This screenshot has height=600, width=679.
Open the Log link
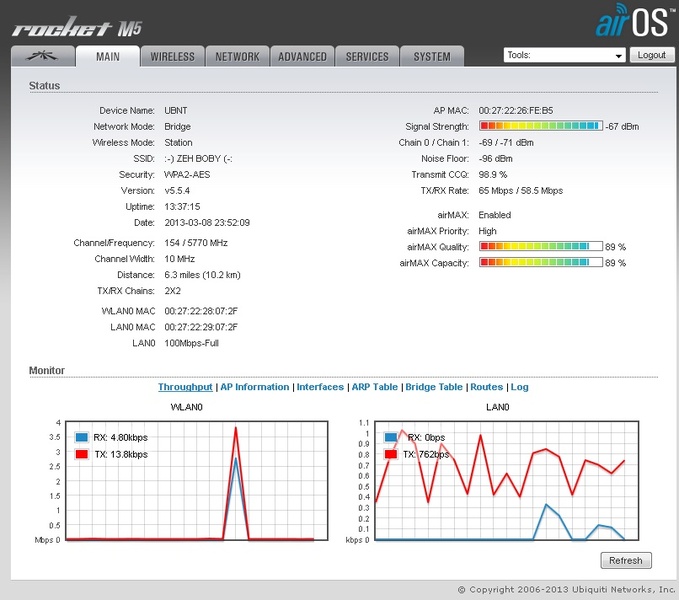pyautogui.click(x=520, y=387)
